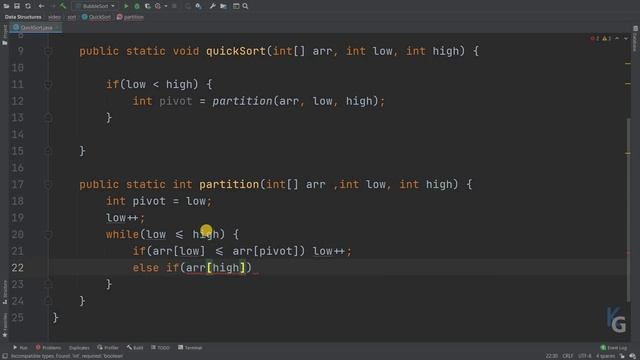Toggle read-only lock icon in status bar

click(622, 356)
